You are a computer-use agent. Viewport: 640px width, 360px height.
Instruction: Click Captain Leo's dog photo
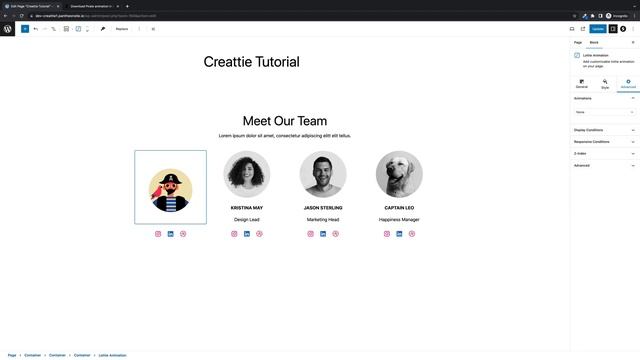399,174
